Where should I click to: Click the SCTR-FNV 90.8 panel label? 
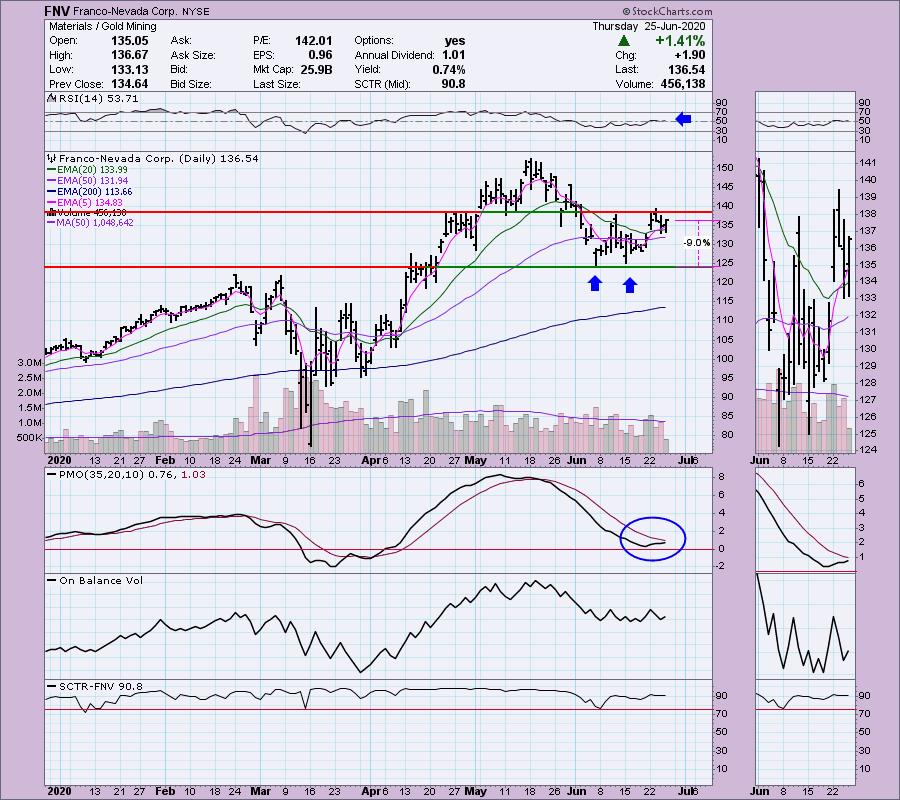100,686
